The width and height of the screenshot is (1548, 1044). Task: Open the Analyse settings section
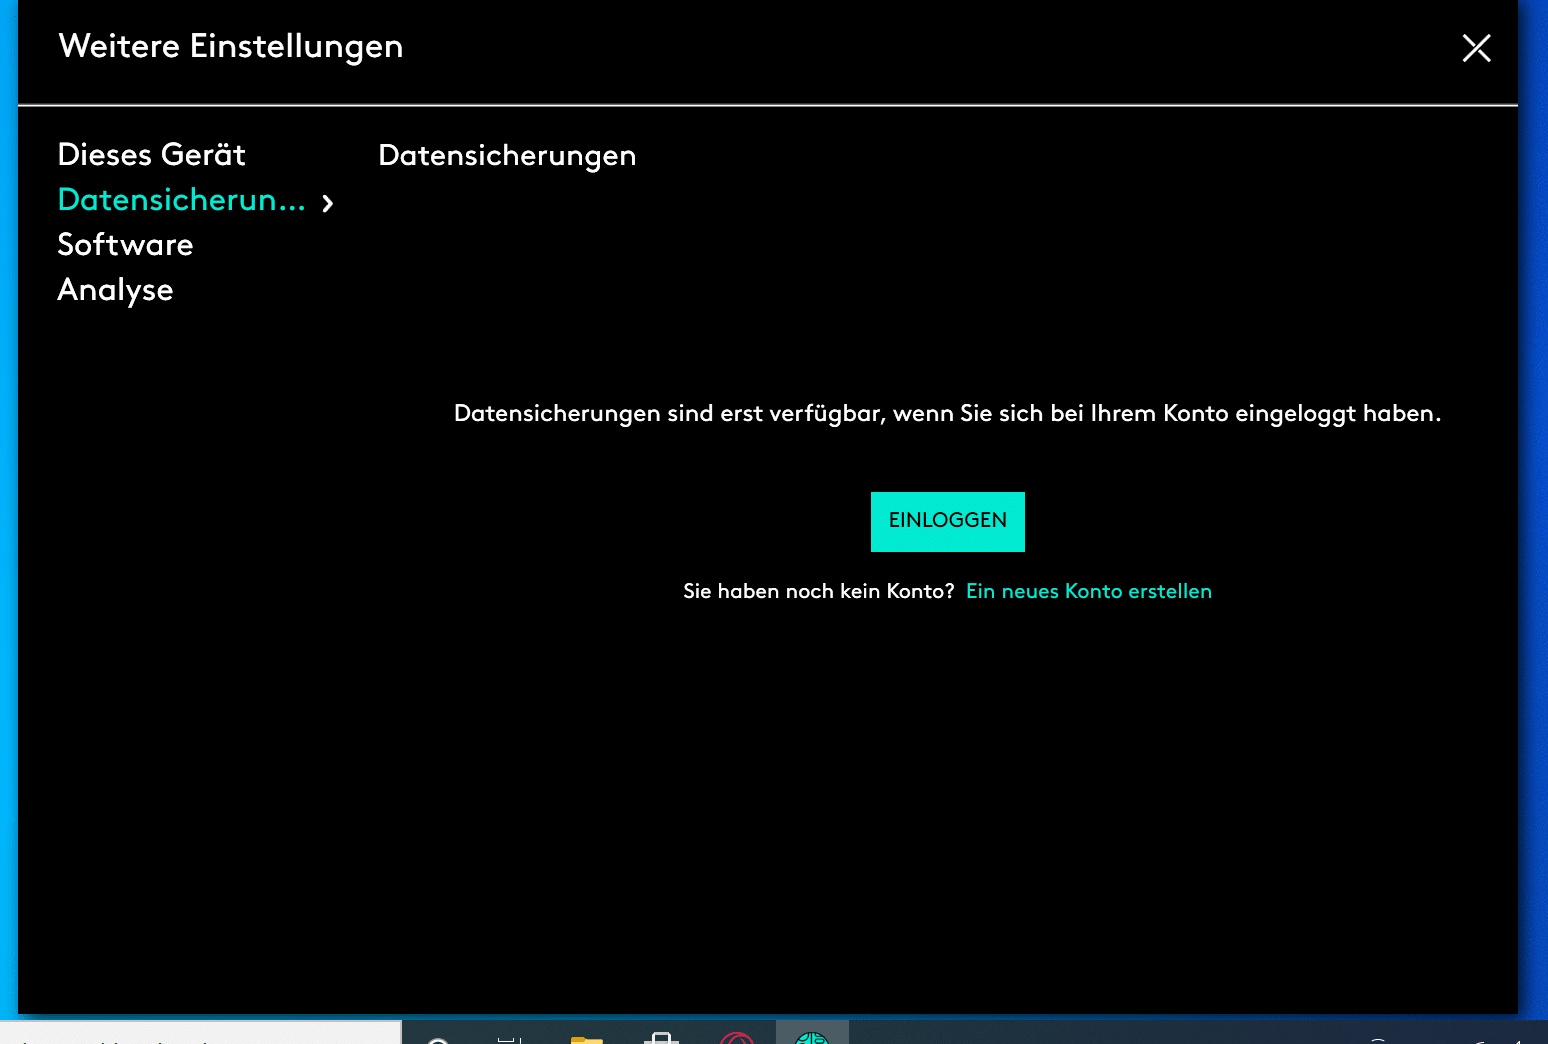(115, 290)
